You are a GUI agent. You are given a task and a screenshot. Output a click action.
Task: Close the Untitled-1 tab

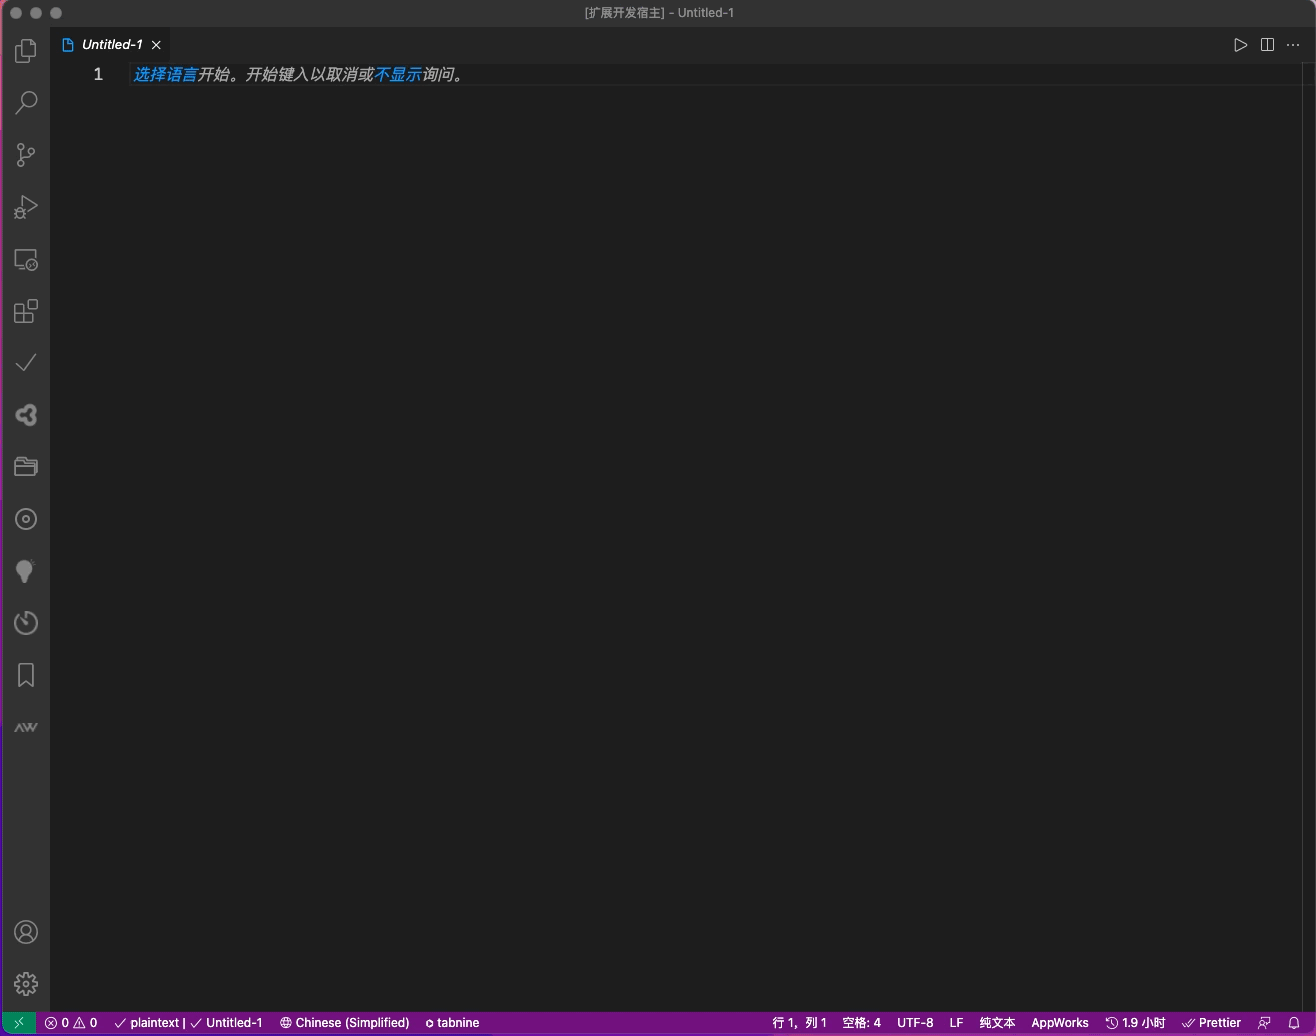click(x=156, y=45)
